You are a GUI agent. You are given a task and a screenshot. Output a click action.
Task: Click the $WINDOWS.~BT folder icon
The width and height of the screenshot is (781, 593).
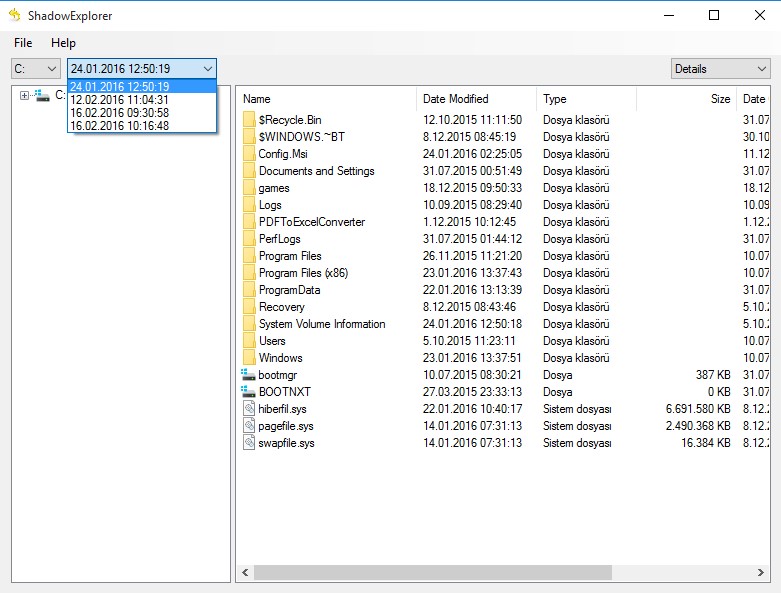click(x=249, y=137)
